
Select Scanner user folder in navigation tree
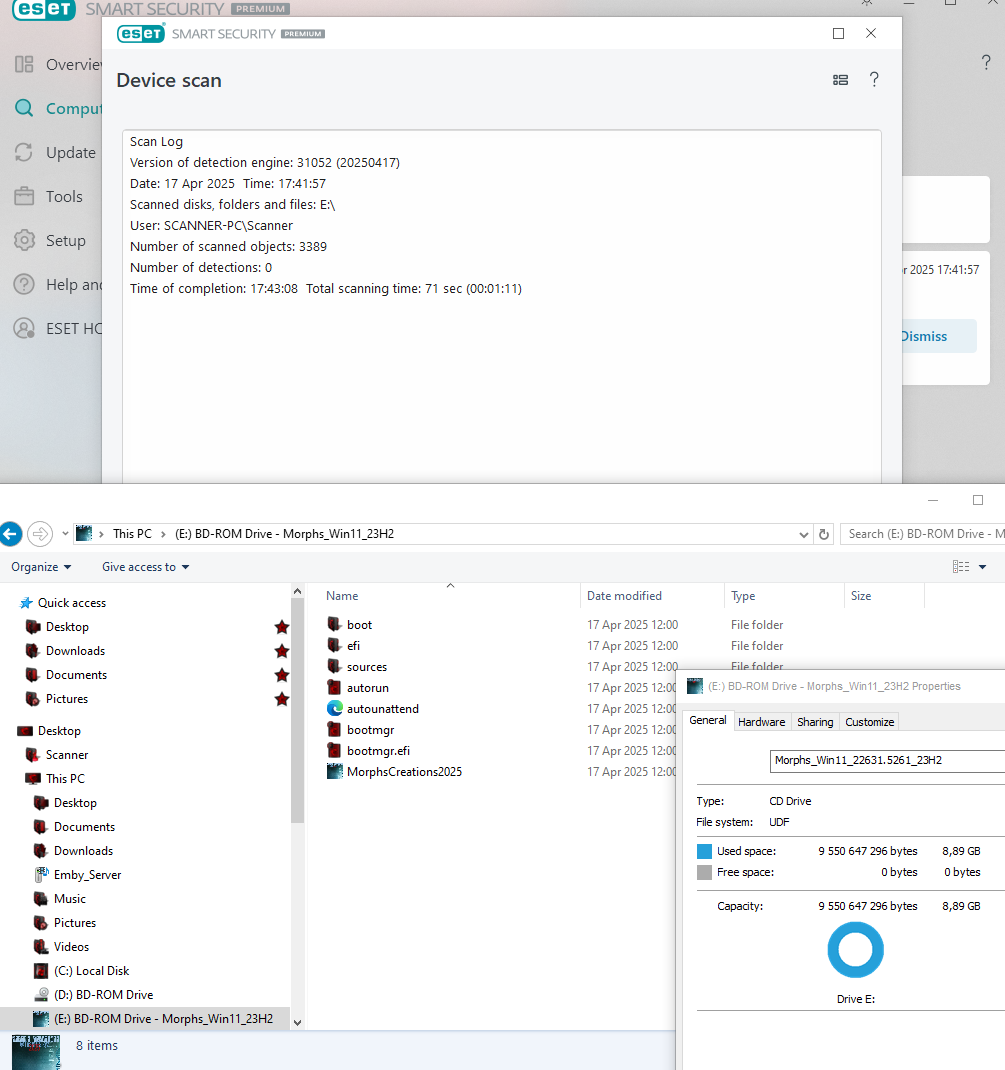pyautogui.click(x=66, y=755)
